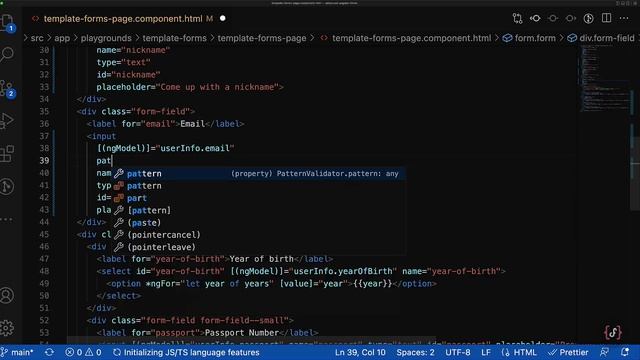
Task: Click 'app' in breadcrumb path
Action: (62, 38)
